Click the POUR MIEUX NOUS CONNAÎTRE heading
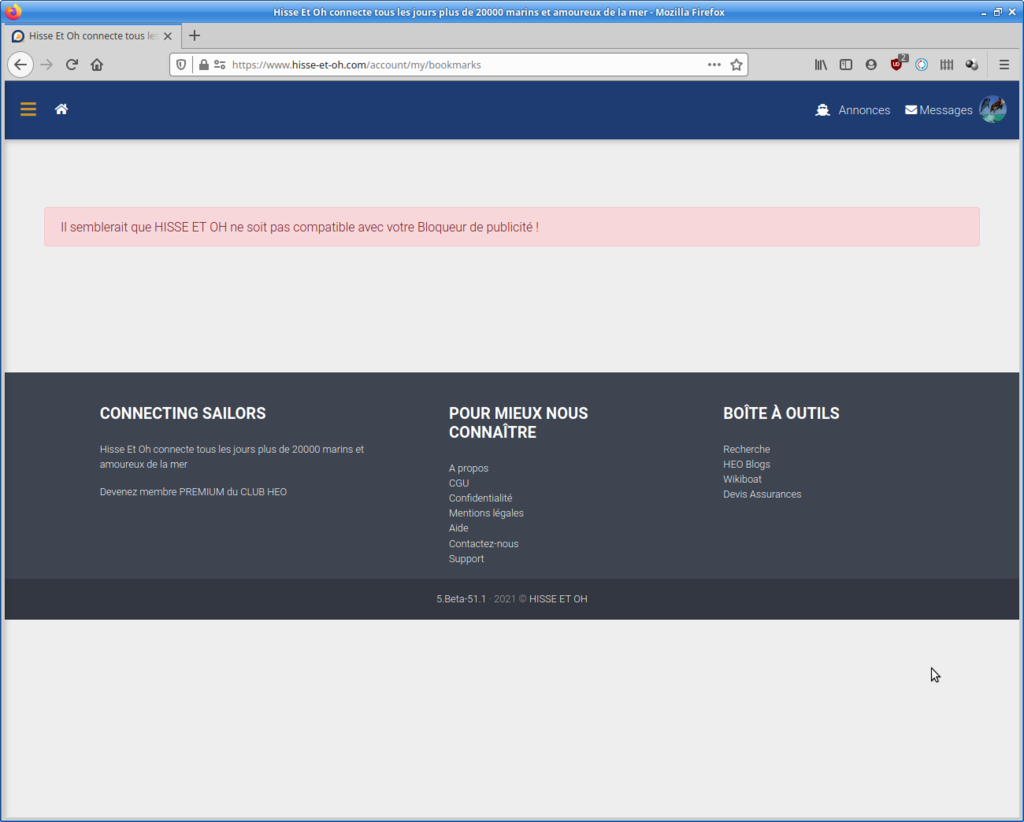 pos(519,422)
